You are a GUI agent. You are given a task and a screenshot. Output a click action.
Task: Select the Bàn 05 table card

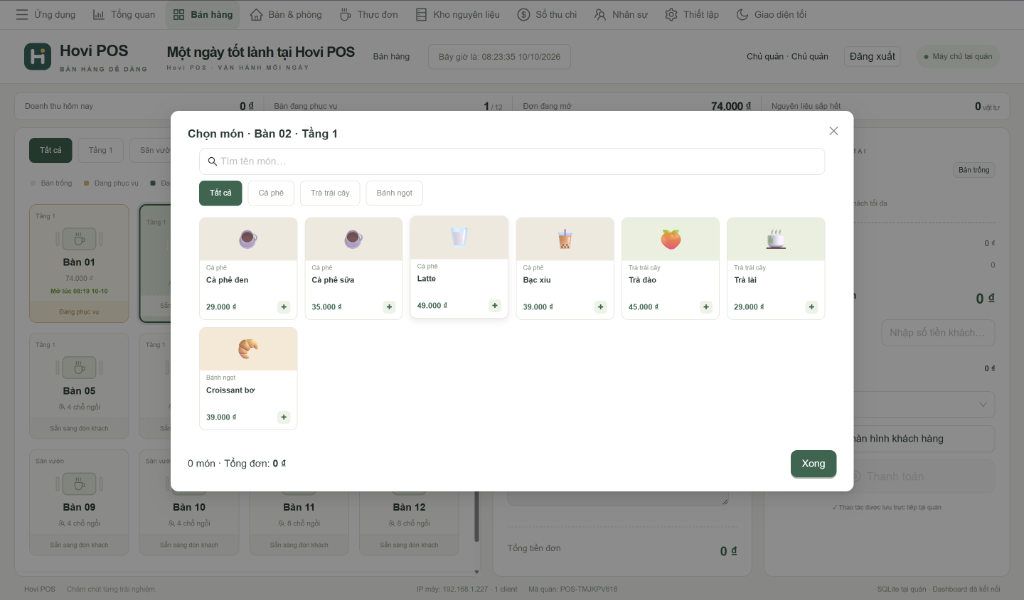[x=79, y=386]
